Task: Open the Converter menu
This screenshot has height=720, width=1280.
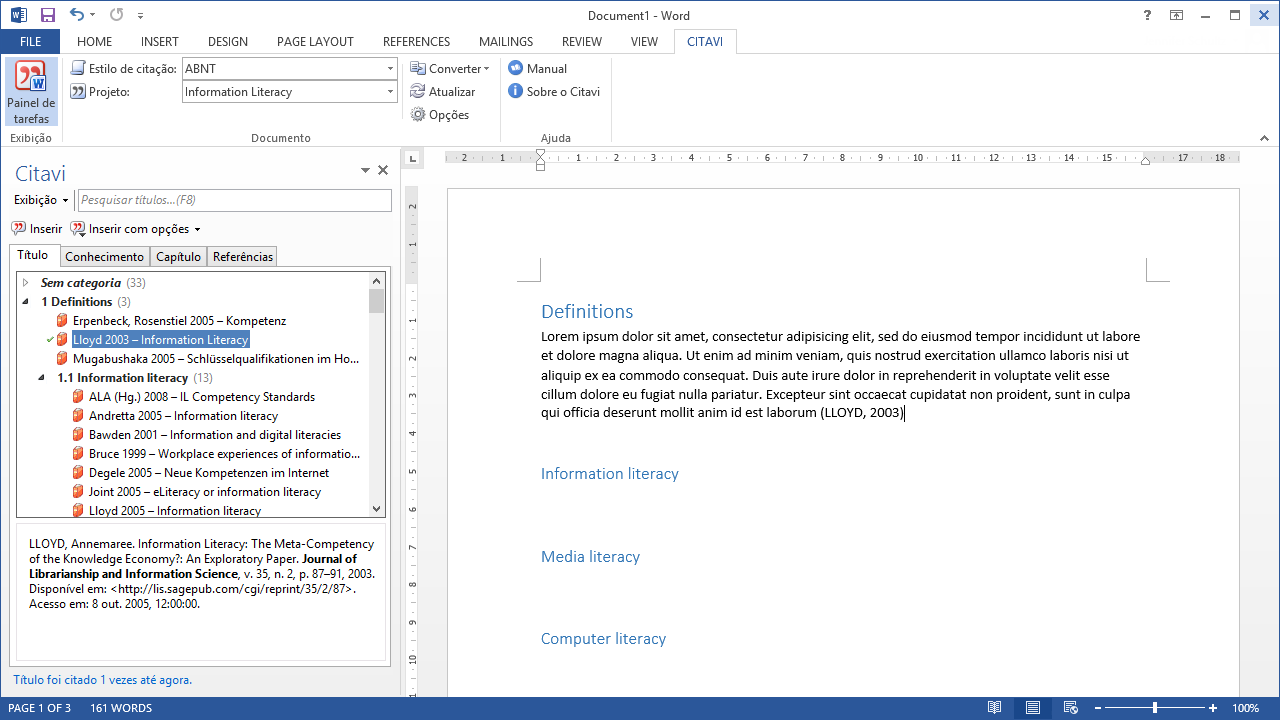Action: pos(450,69)
